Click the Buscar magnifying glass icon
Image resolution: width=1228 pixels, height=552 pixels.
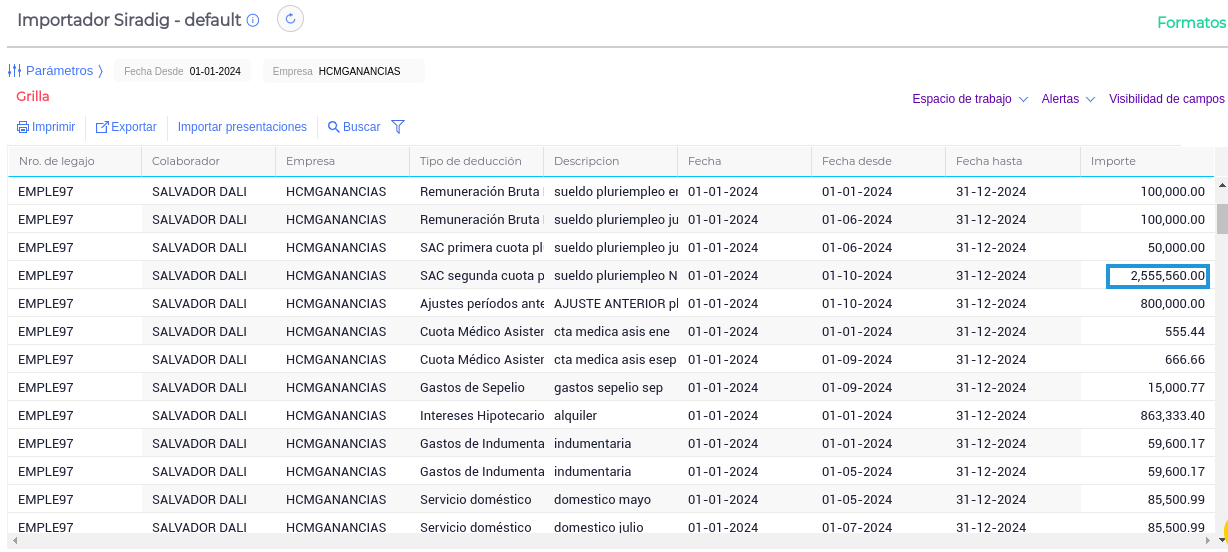334,128
